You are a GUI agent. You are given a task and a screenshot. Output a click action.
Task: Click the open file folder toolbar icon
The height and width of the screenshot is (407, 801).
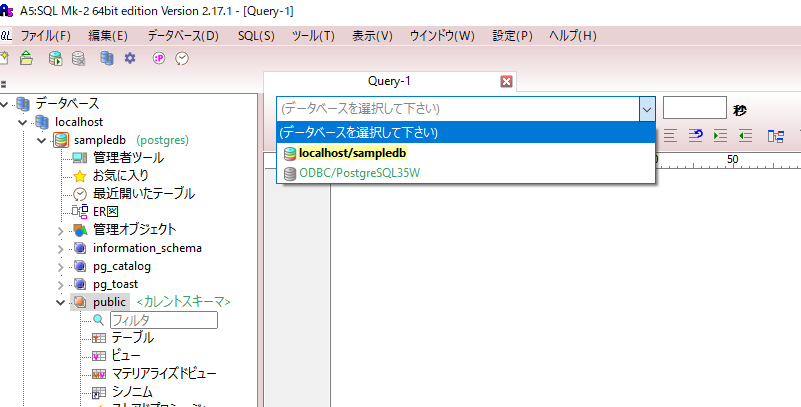tap(27, 58)
